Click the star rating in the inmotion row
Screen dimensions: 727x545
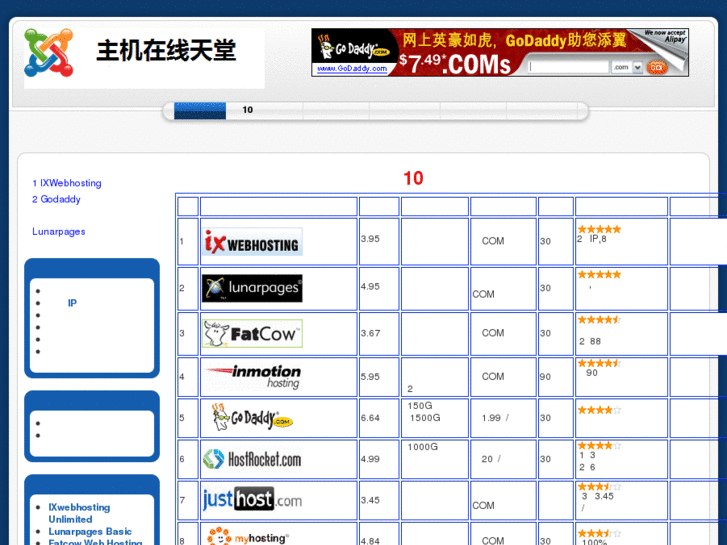point(599,363)
